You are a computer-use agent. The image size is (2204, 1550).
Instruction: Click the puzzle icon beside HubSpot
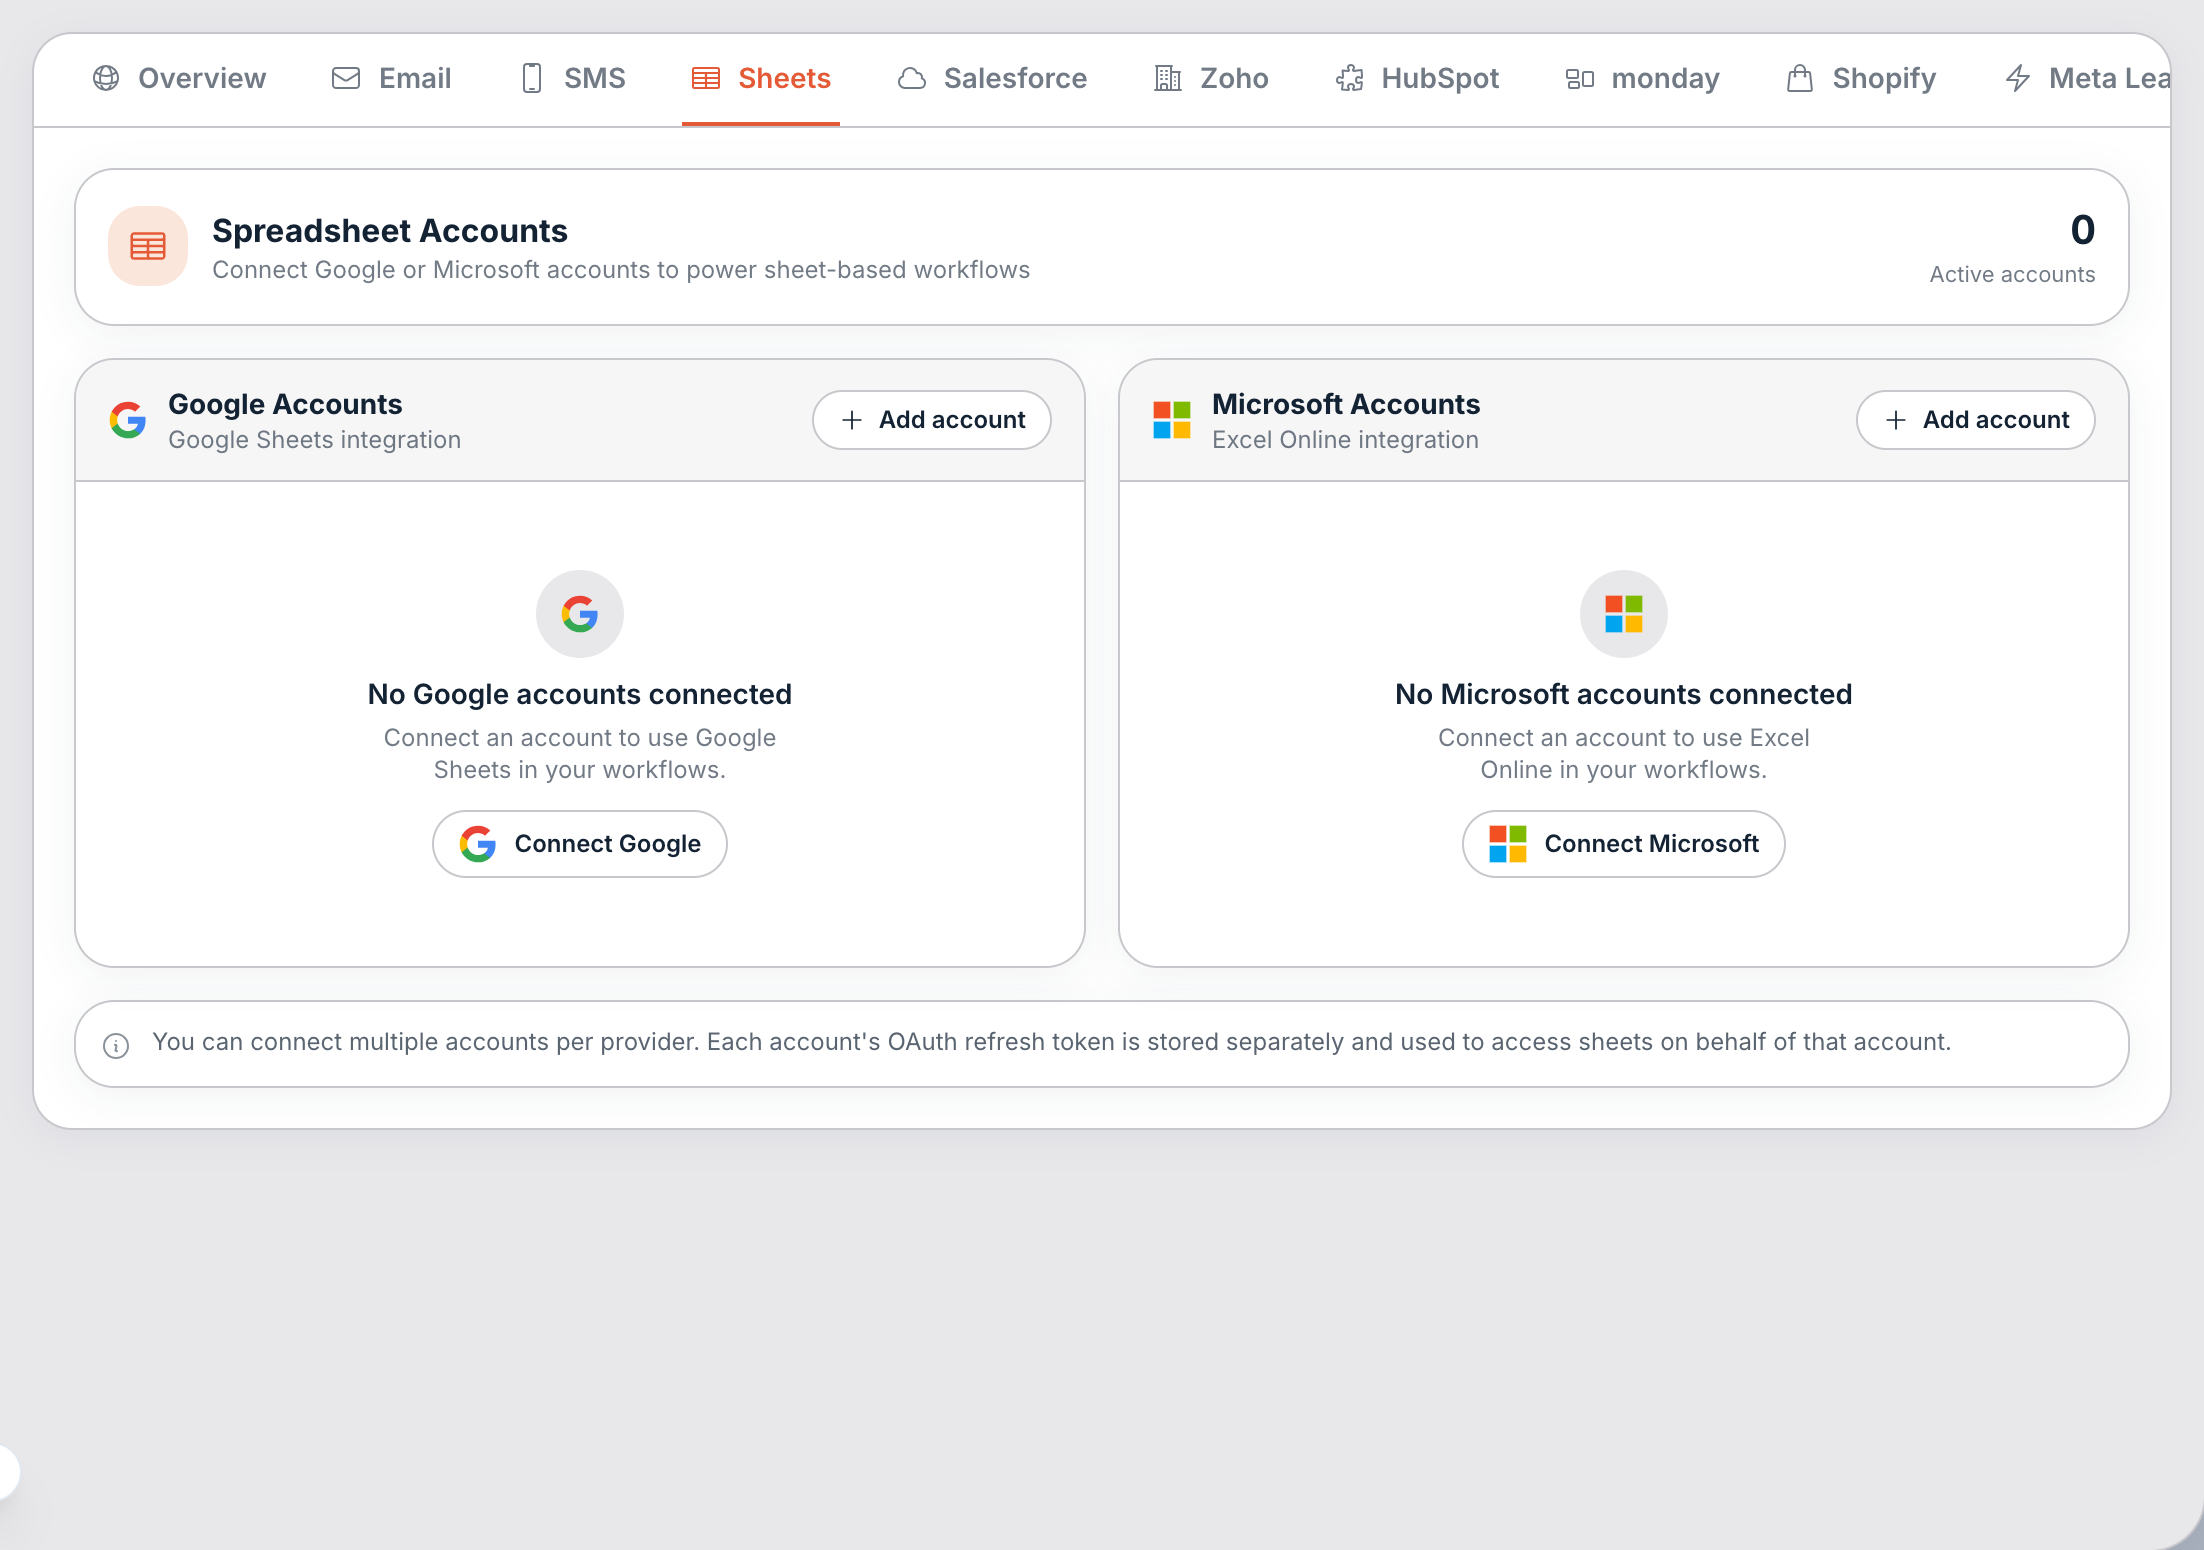pyautogui.click(x=1350, y=78)
